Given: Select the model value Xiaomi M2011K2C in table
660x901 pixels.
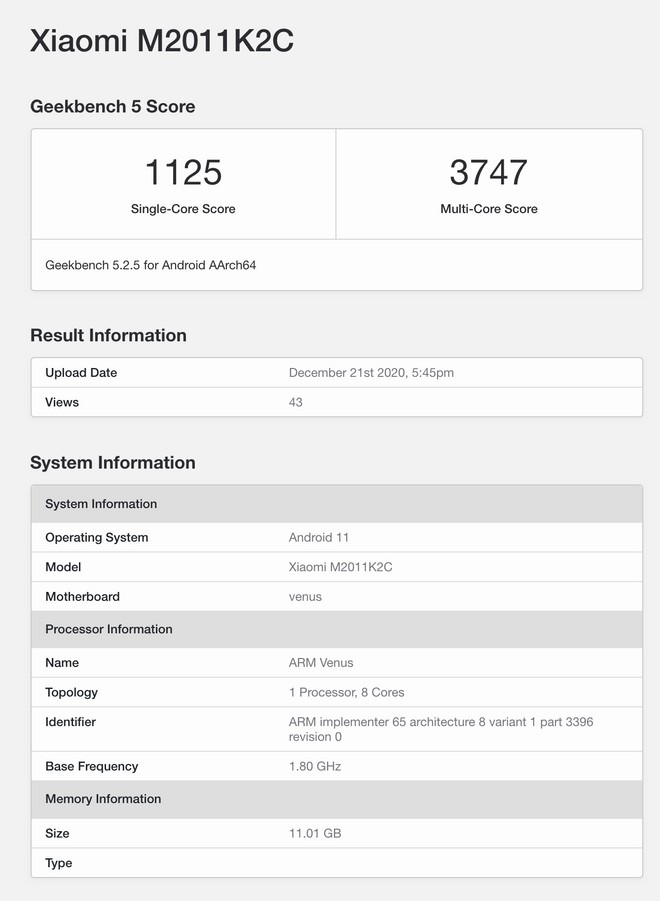Looking at the screenshot, I should coord(341,567).
